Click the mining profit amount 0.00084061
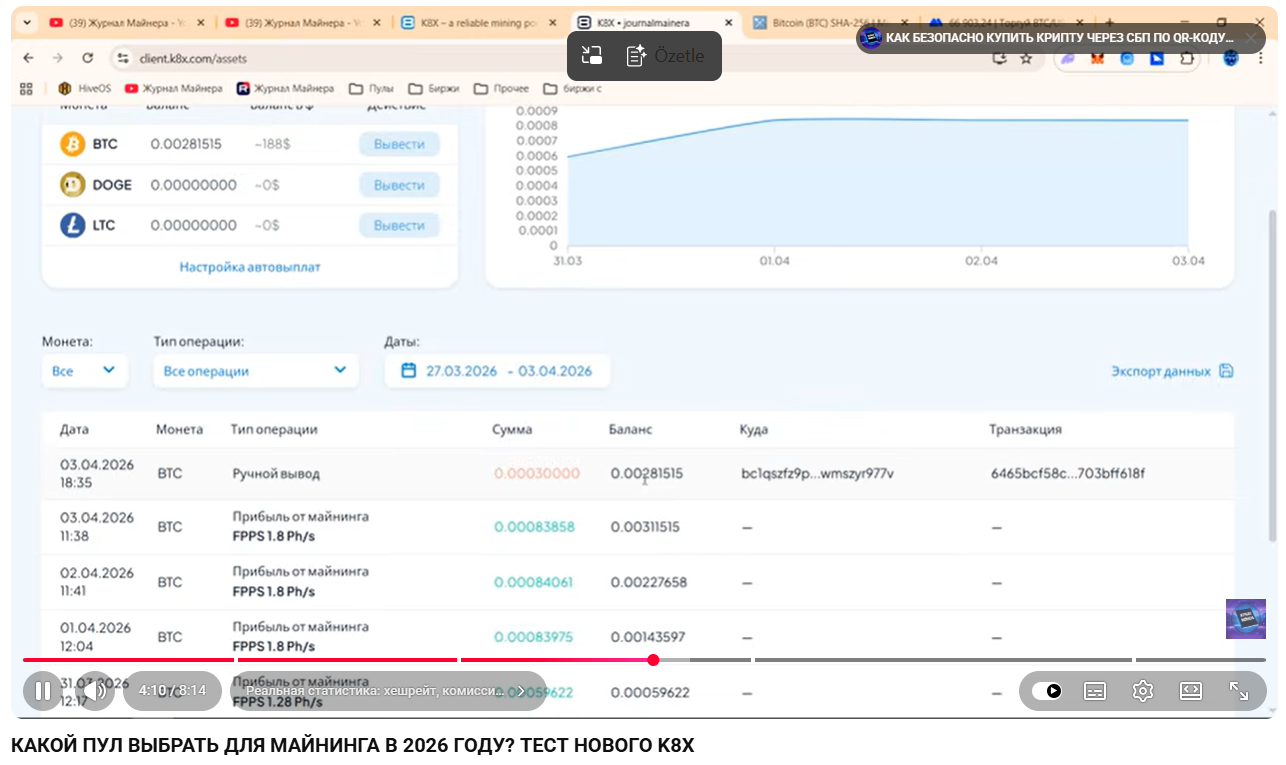This screenshot has width=1286, height=765. tap(534, 582)
